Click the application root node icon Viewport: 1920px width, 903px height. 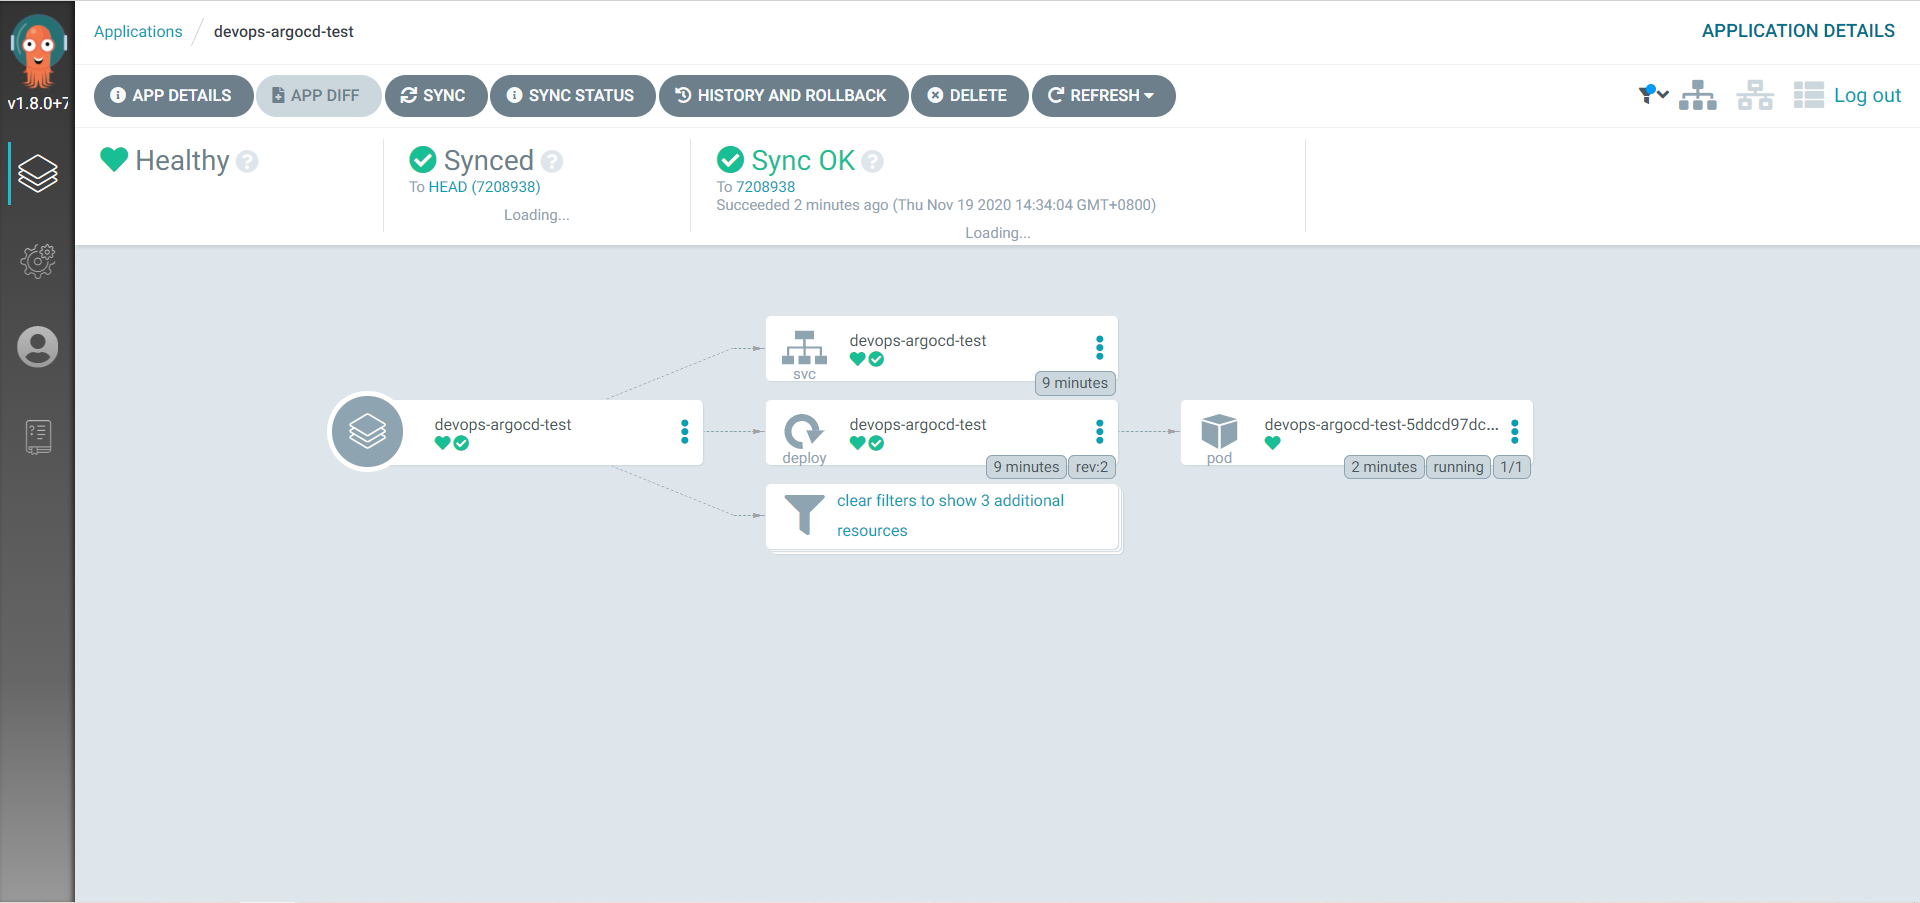367,432
